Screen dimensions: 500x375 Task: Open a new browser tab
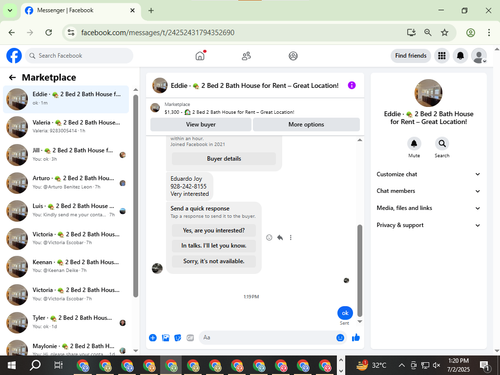point(151,11)
